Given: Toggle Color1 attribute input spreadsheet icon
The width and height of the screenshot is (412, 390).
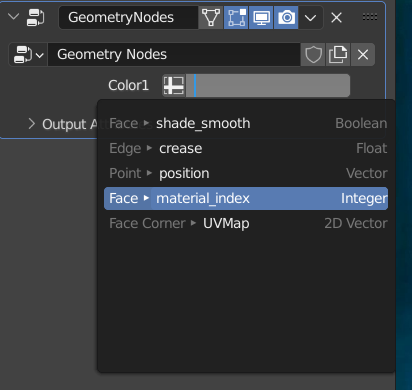Looking at the screenshot, I should pos(174,86).
